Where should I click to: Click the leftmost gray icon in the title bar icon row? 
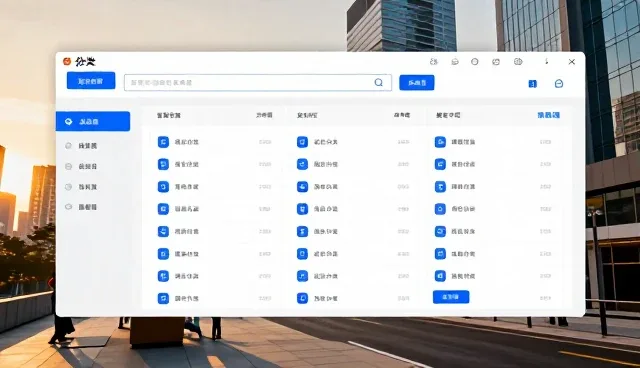(434, 62)
